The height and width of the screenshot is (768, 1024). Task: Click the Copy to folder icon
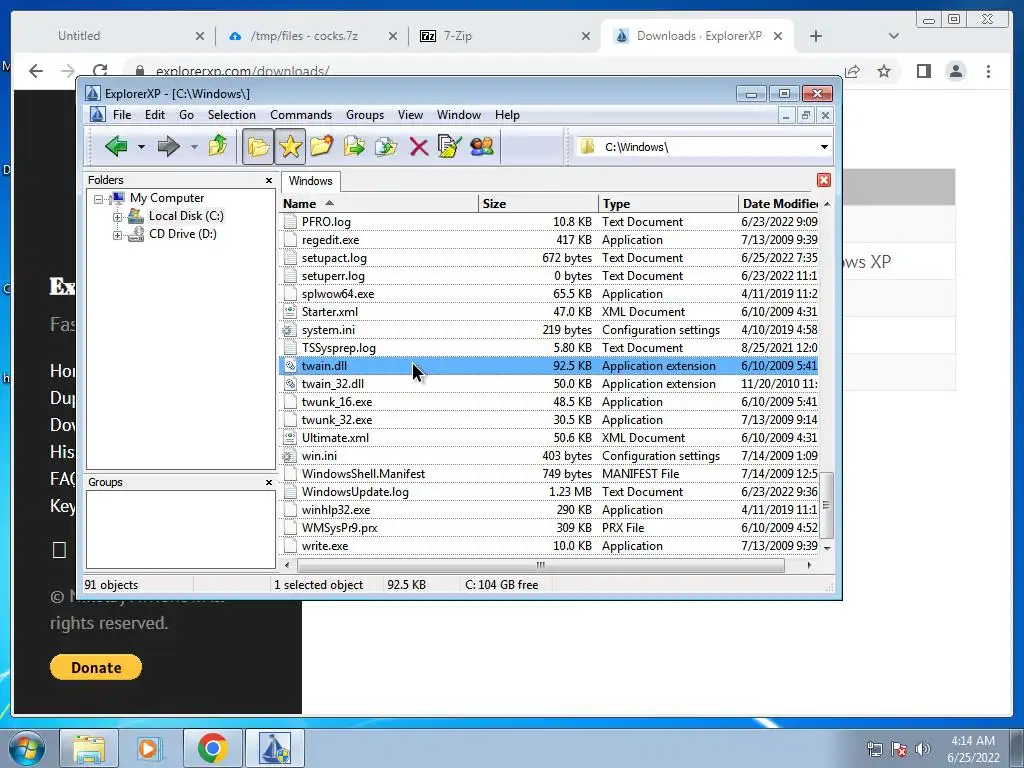point(354,146)
